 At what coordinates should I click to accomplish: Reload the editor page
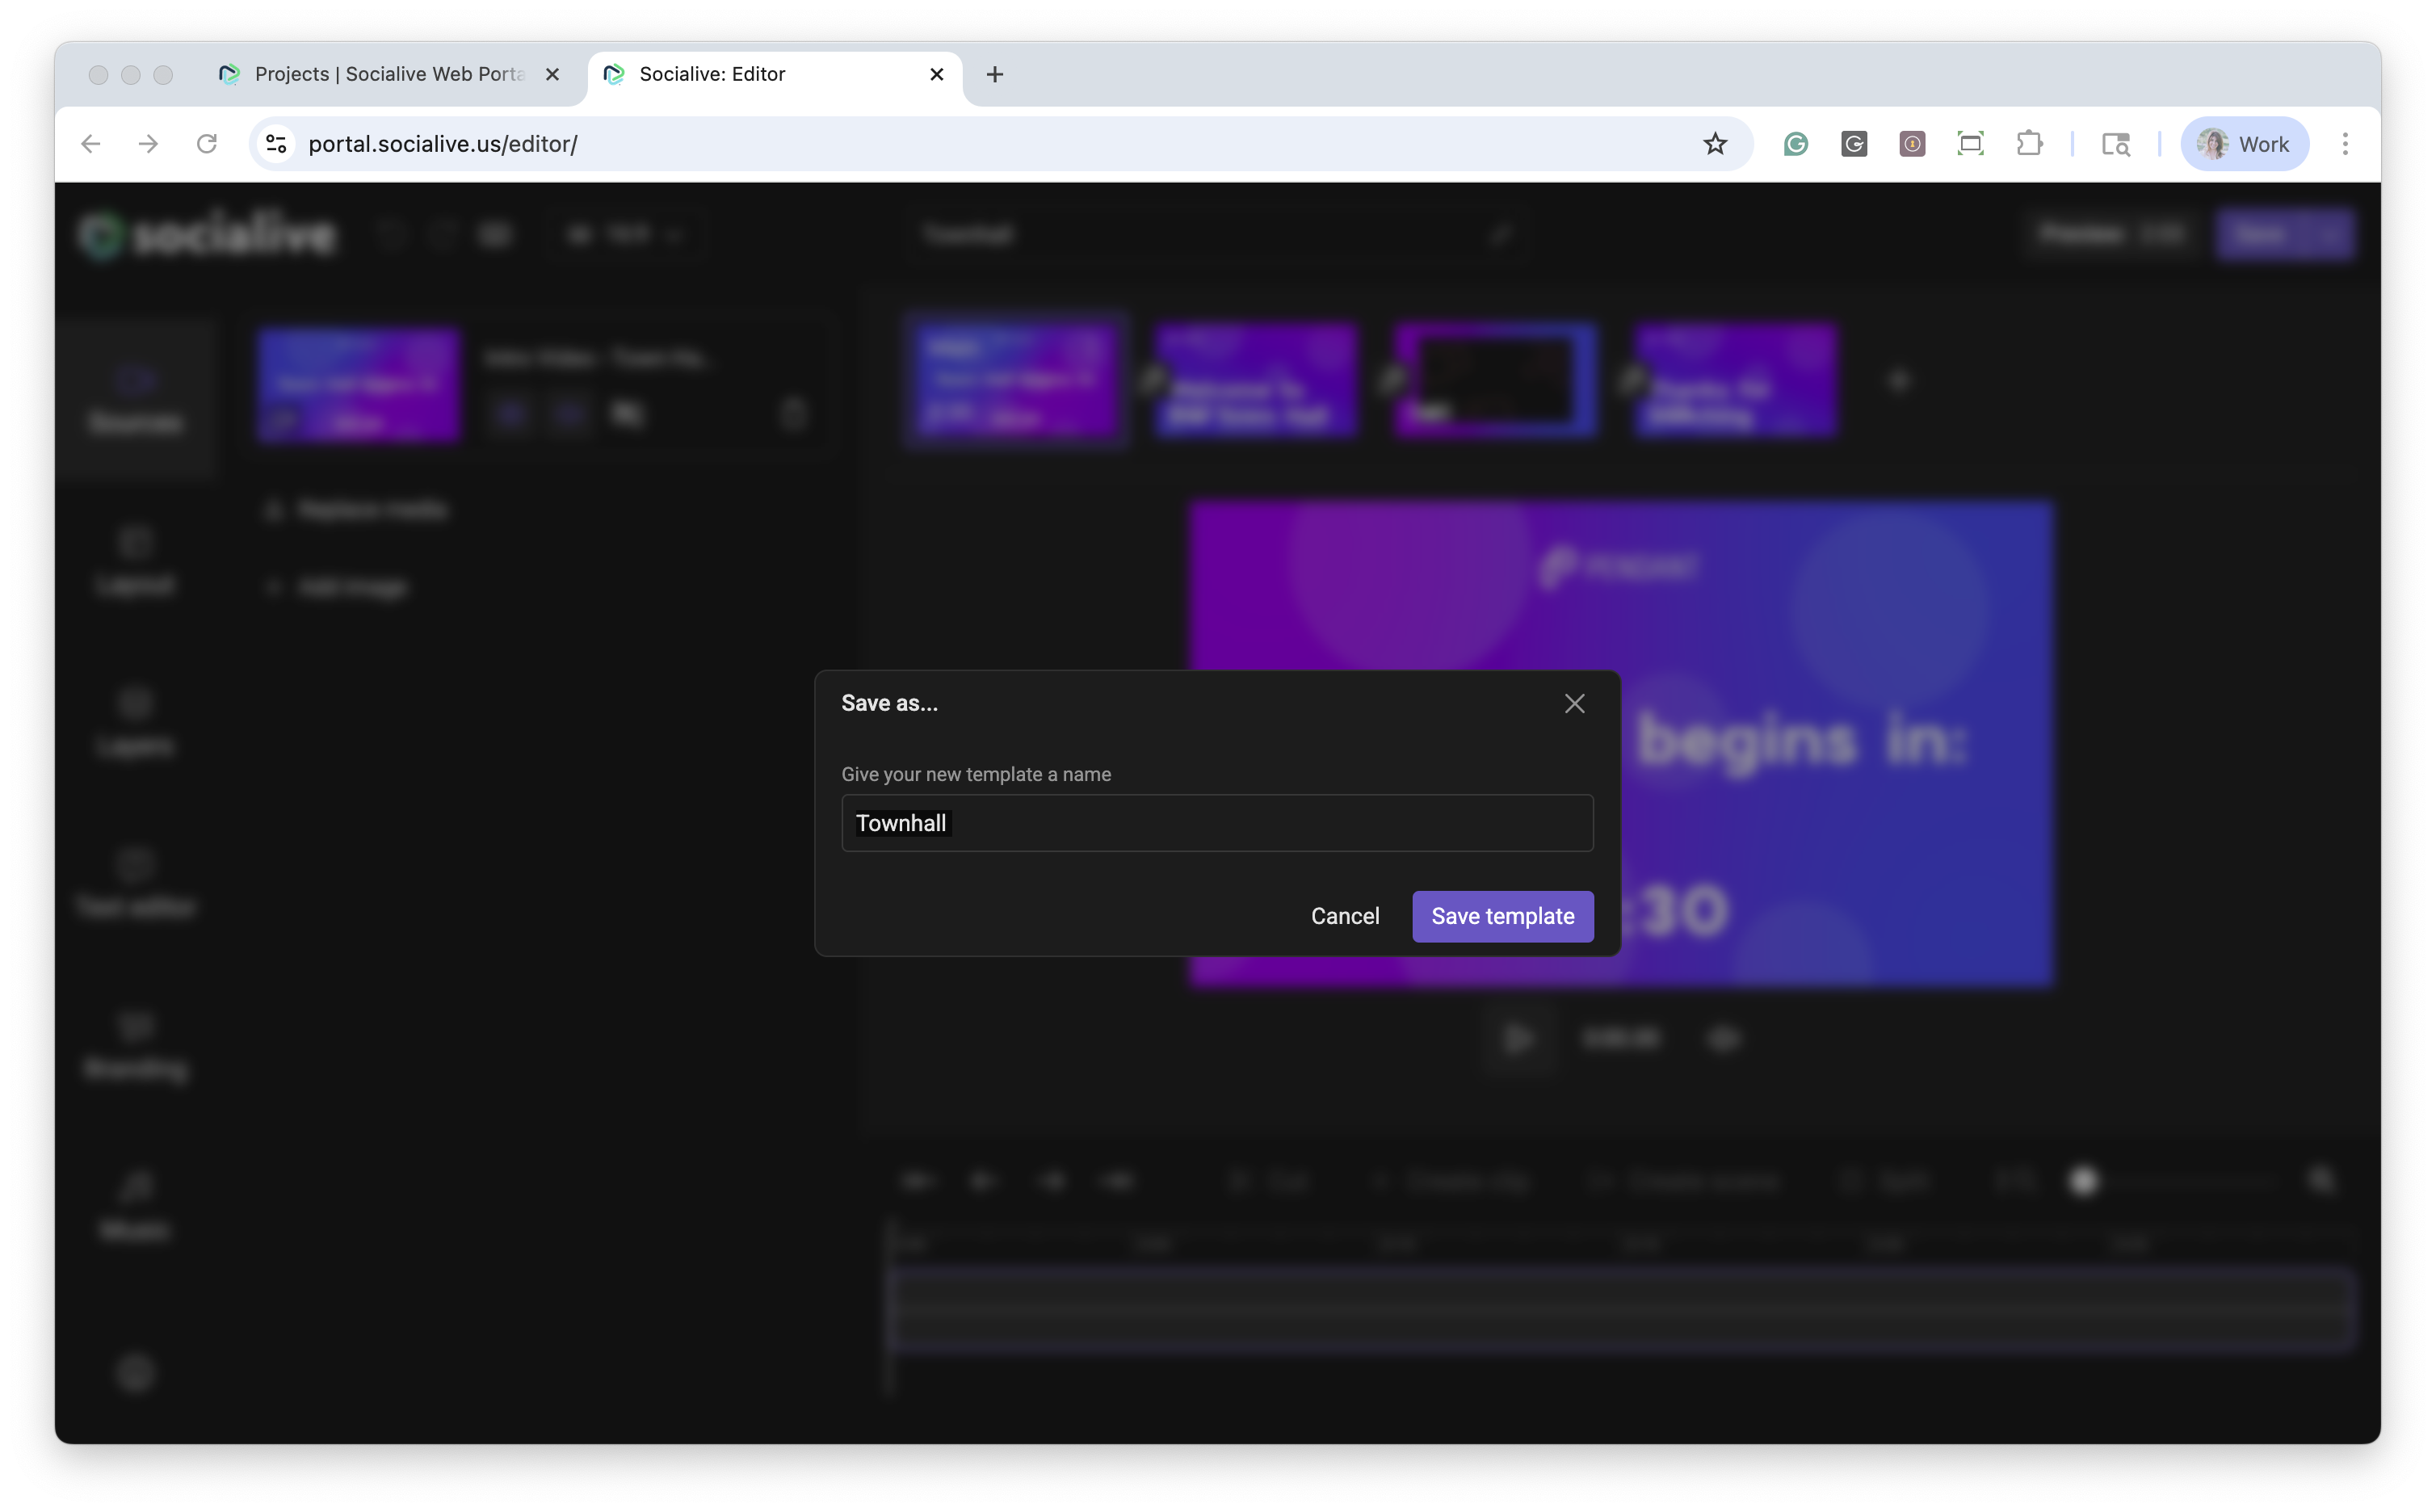click(x=207, y=144)
